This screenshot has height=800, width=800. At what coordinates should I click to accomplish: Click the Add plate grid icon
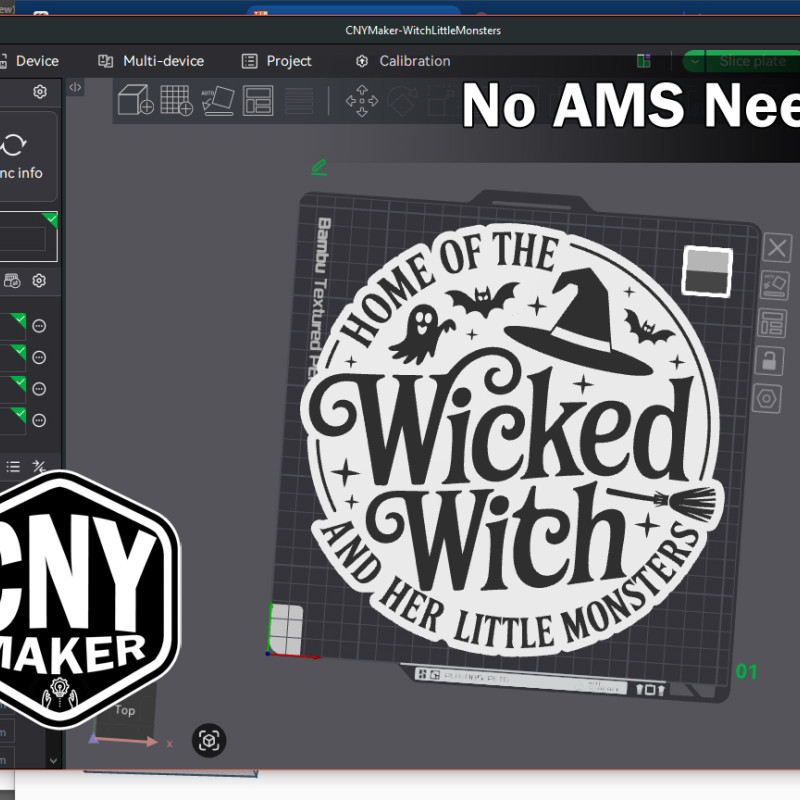177,100
